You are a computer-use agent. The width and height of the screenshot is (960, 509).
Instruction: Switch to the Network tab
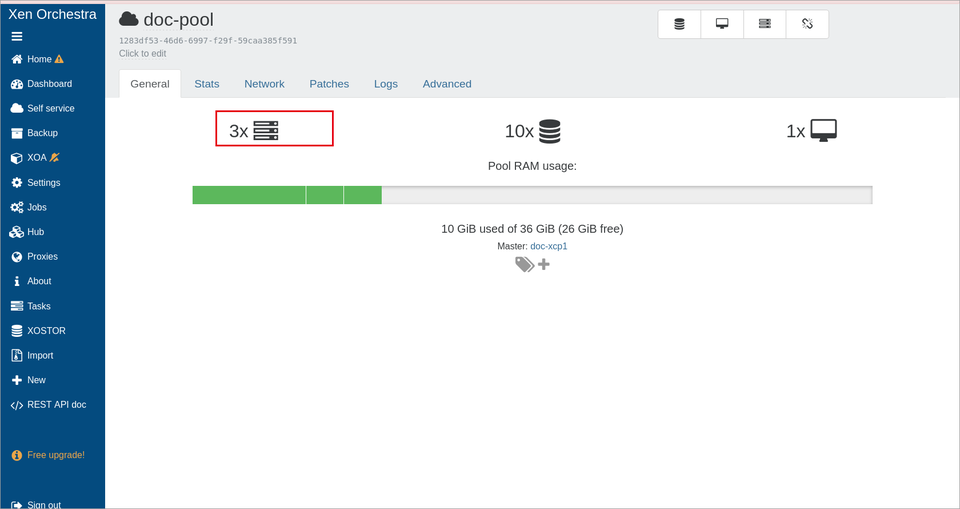tap(264, 84)
